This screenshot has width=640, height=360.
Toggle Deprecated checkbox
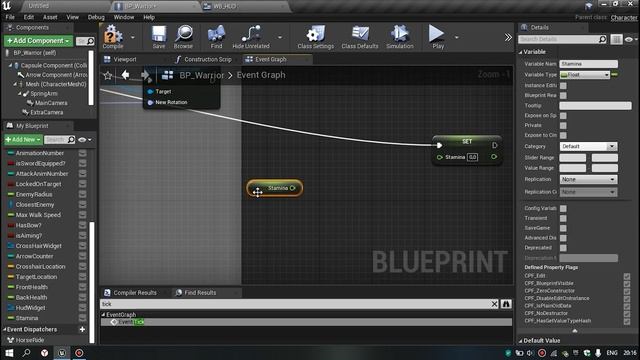[563, 248]
